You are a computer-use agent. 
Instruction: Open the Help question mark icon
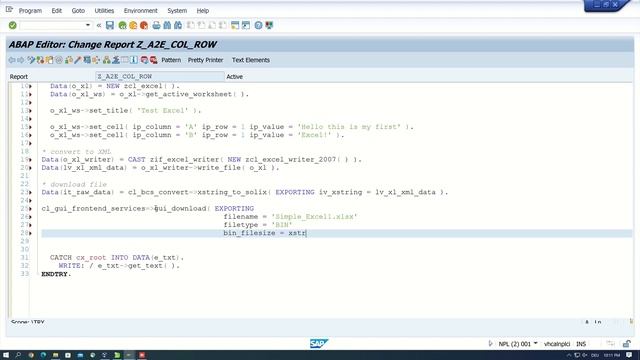click(258, 25)
